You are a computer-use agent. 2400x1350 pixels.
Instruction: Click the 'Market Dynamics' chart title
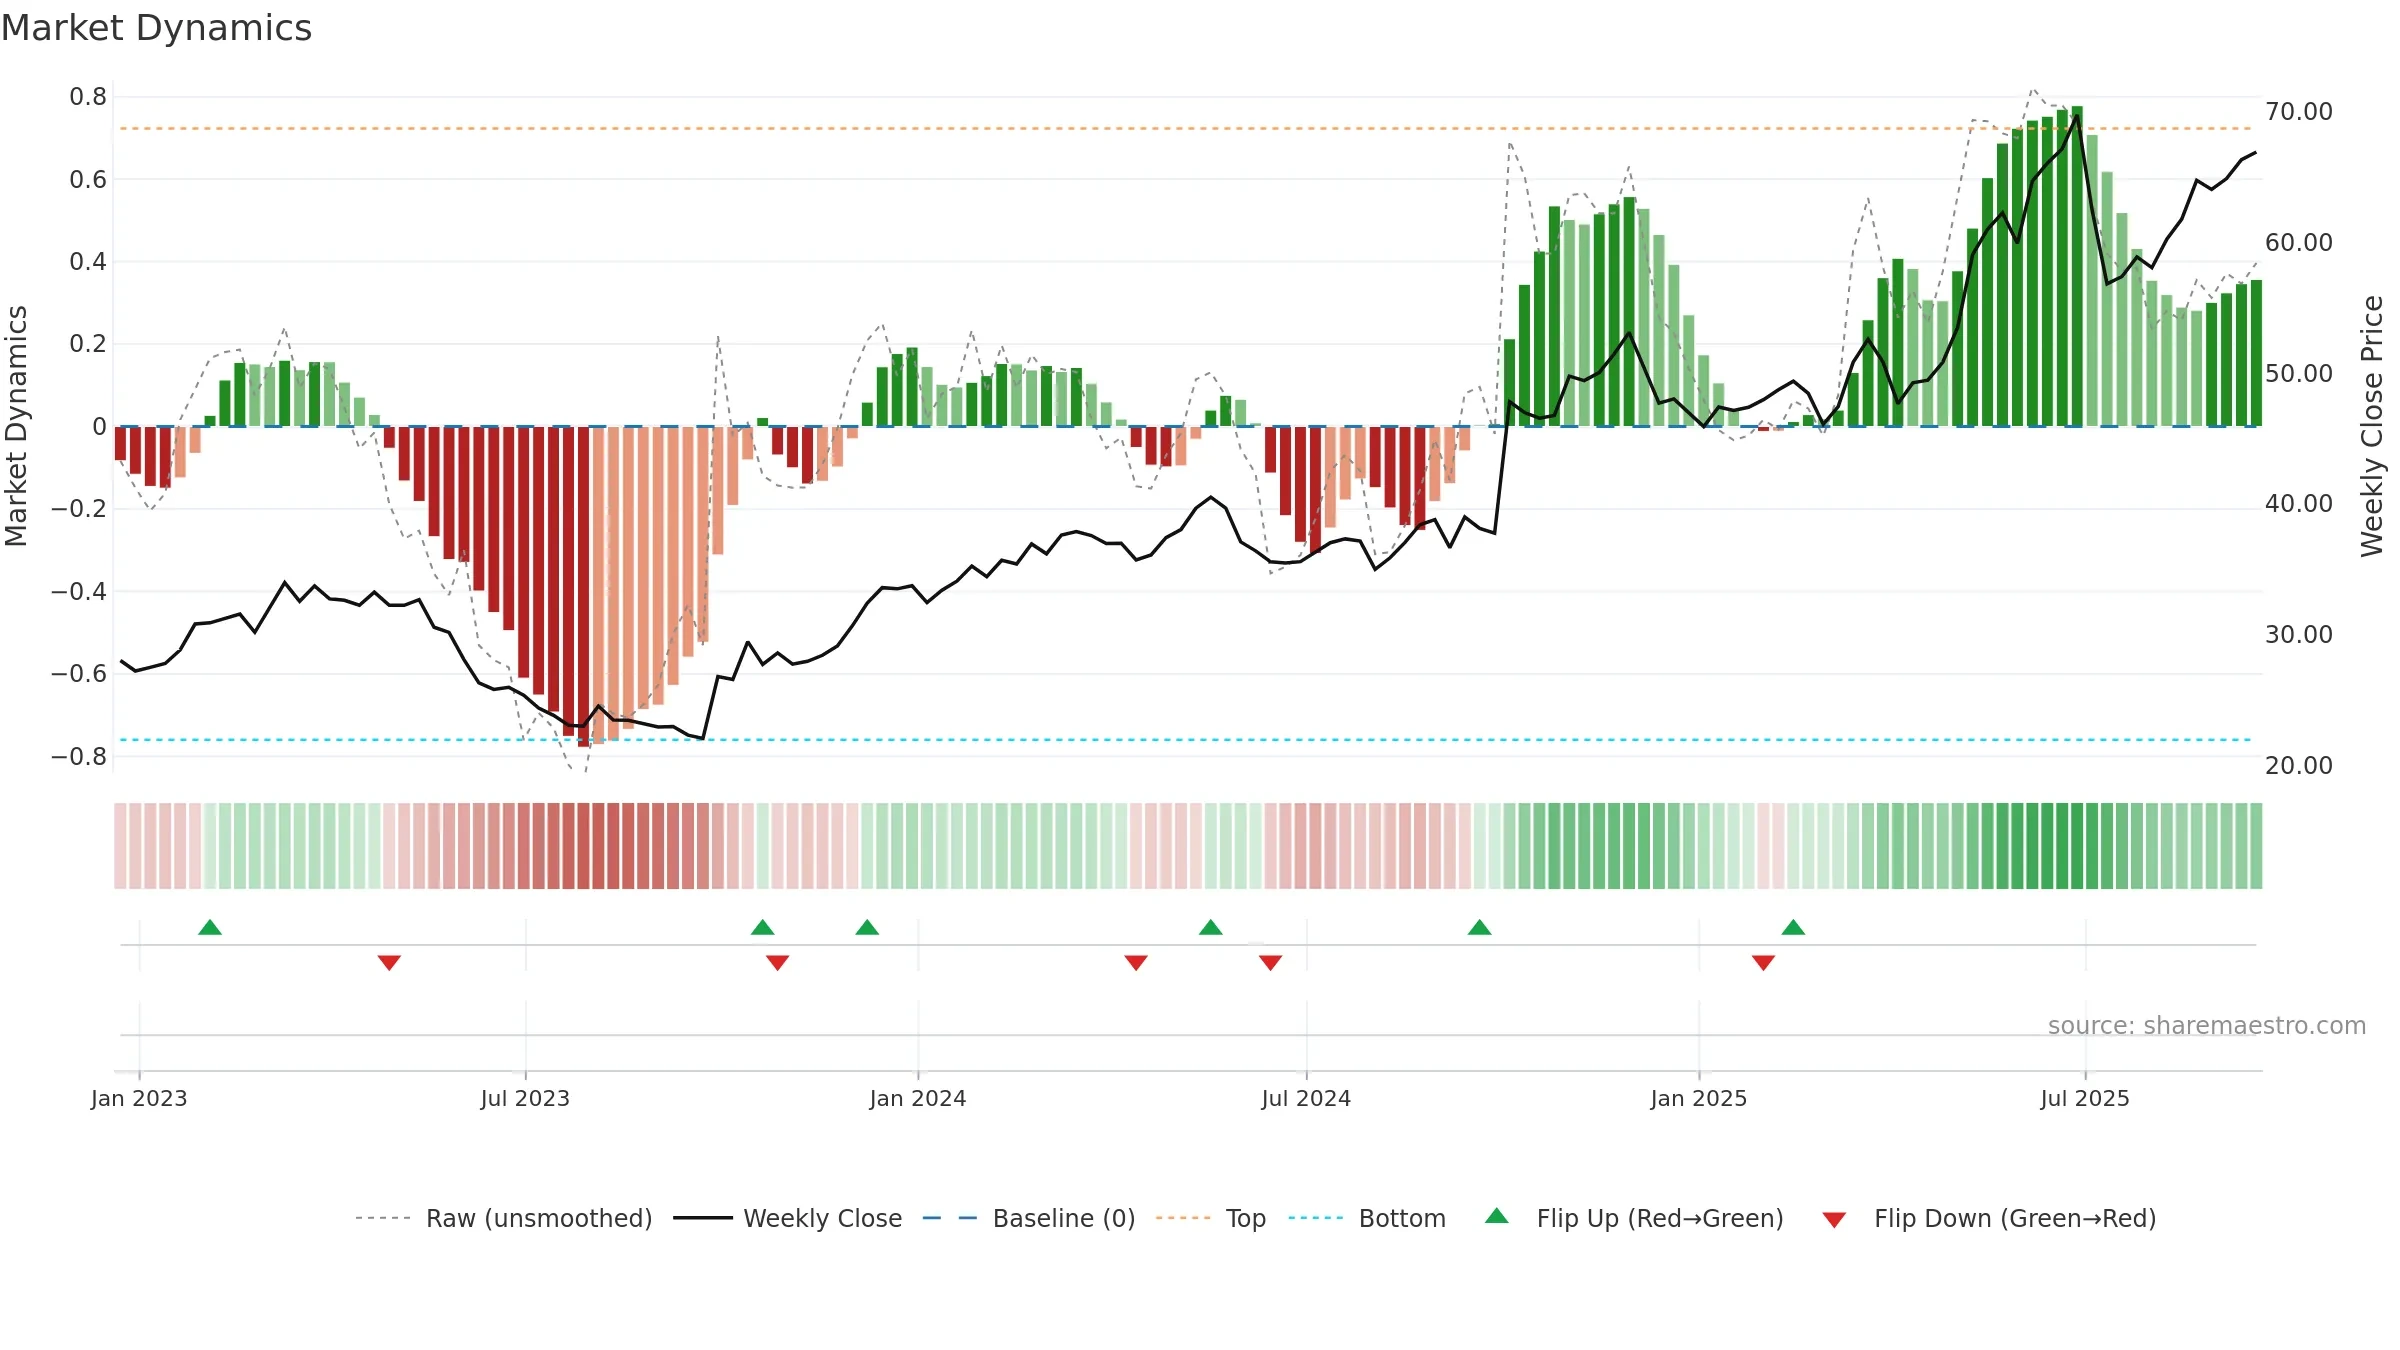[156, 28]
